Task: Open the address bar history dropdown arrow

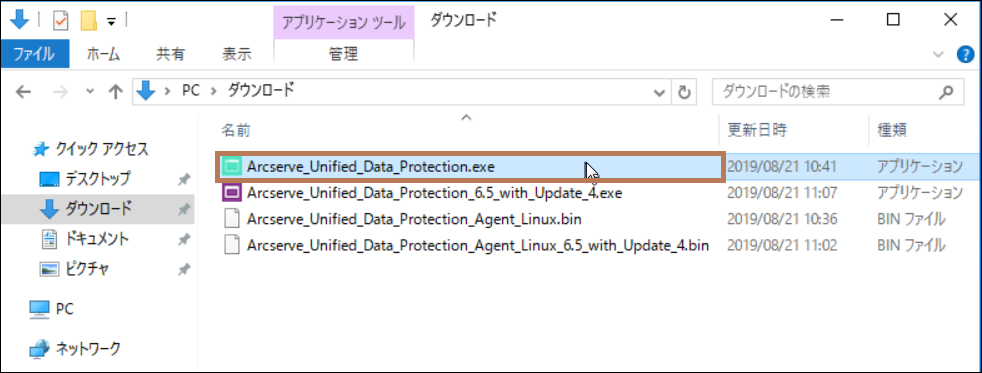Action: pos(659,93)
